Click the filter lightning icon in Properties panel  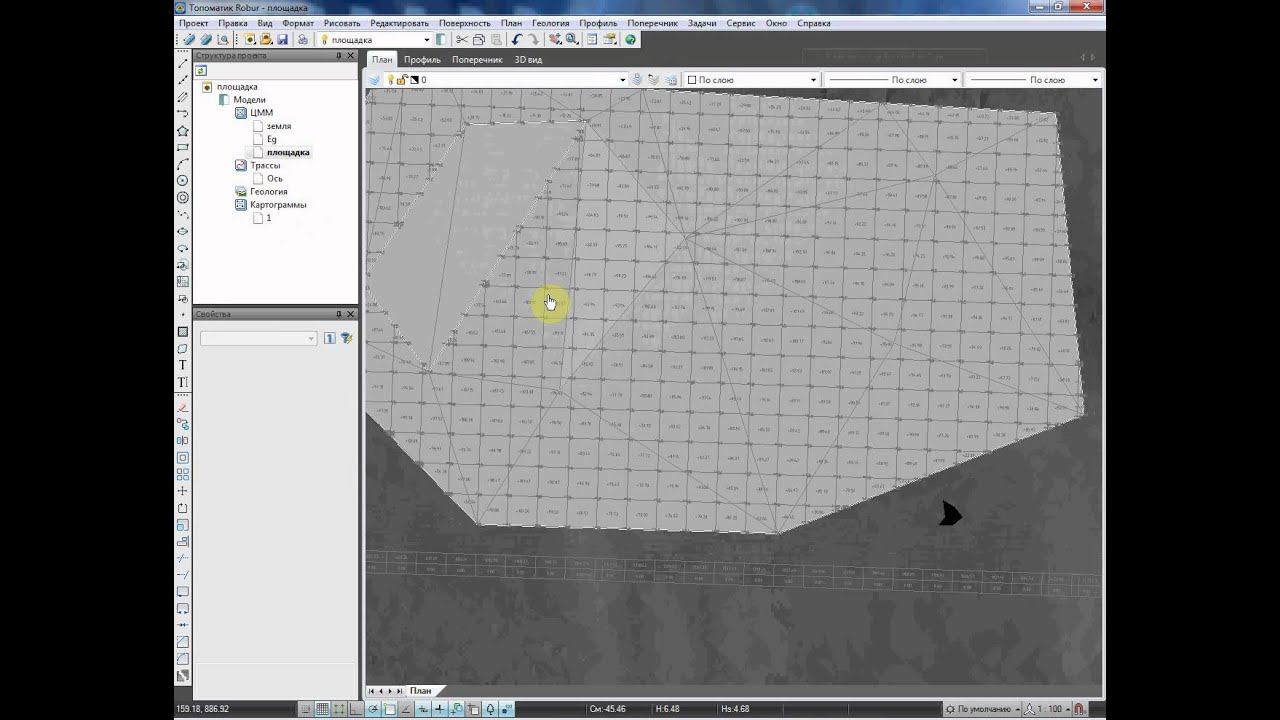(x=346, y=339)
